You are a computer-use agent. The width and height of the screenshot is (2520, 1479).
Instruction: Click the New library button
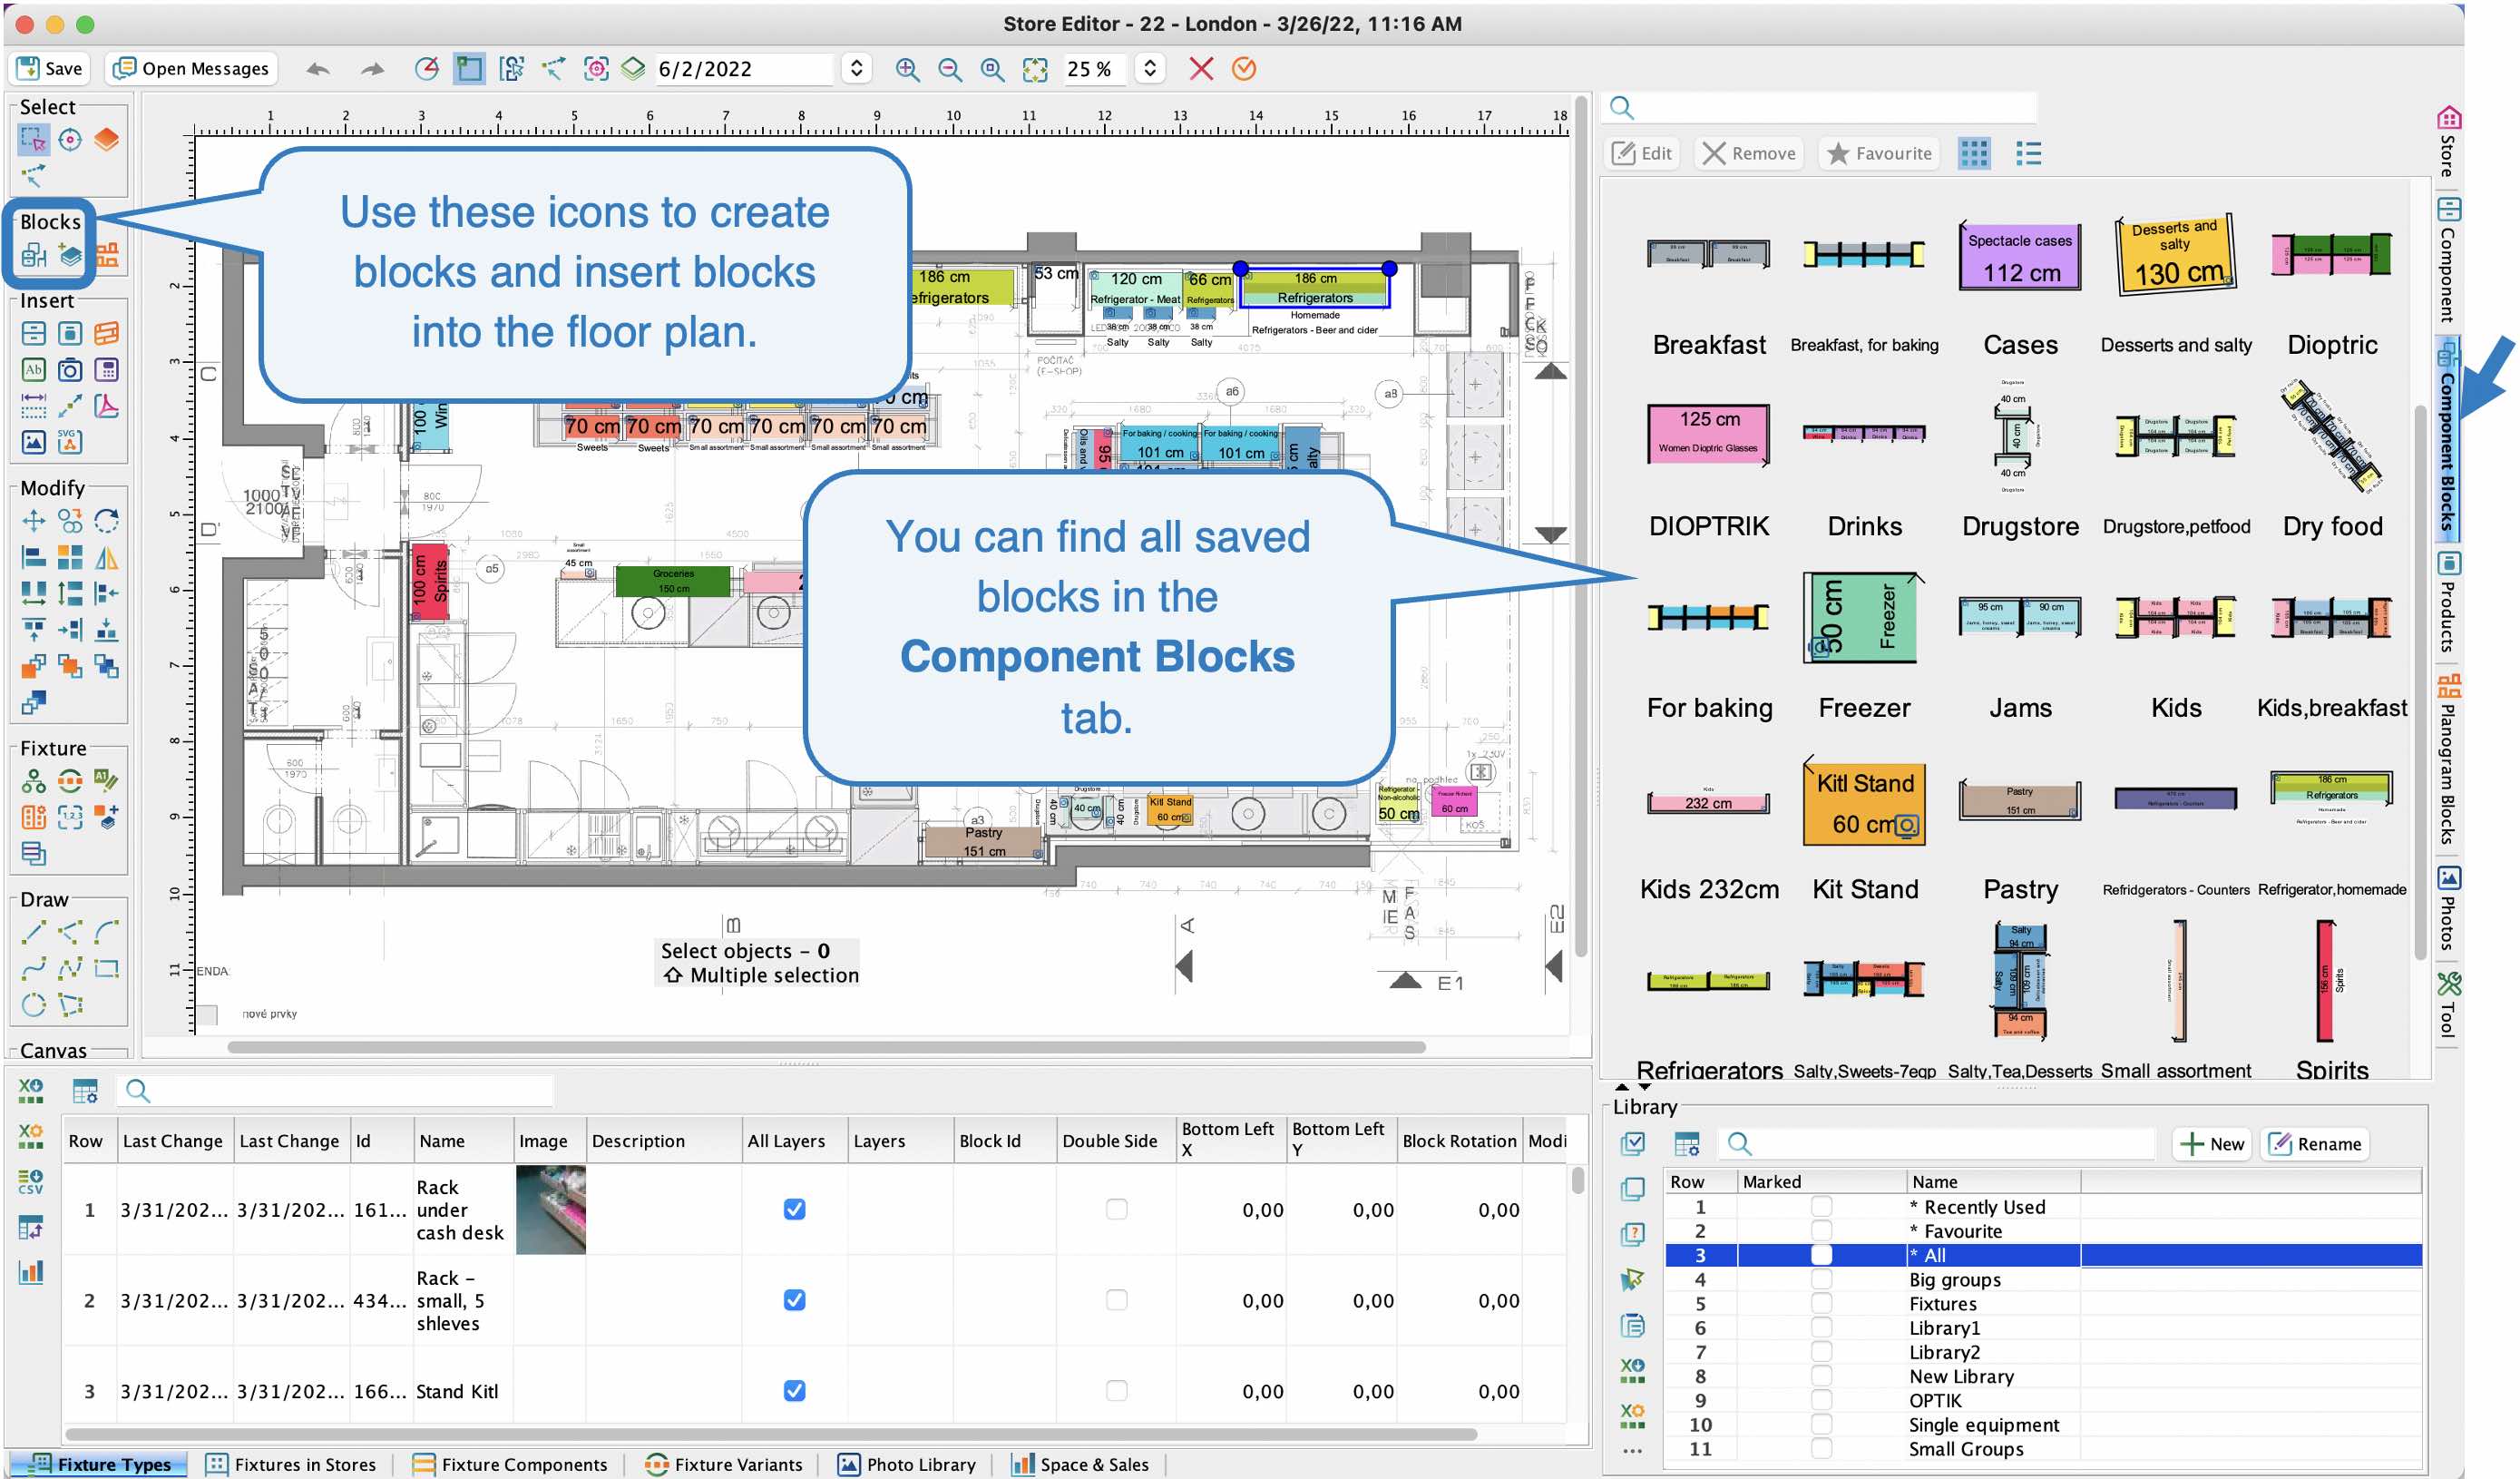pyautogui.click(x=2212, y=1144)
